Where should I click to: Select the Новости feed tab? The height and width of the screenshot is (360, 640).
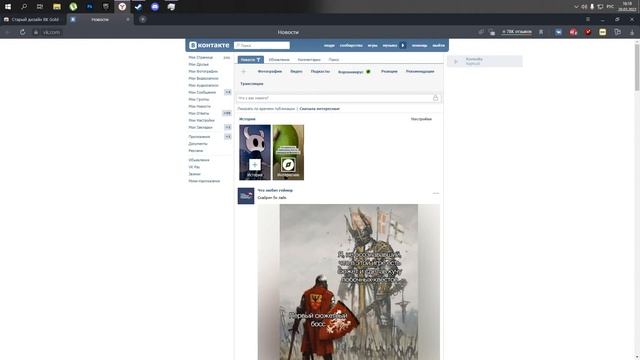pyautogui.click(x=251, y=60)
